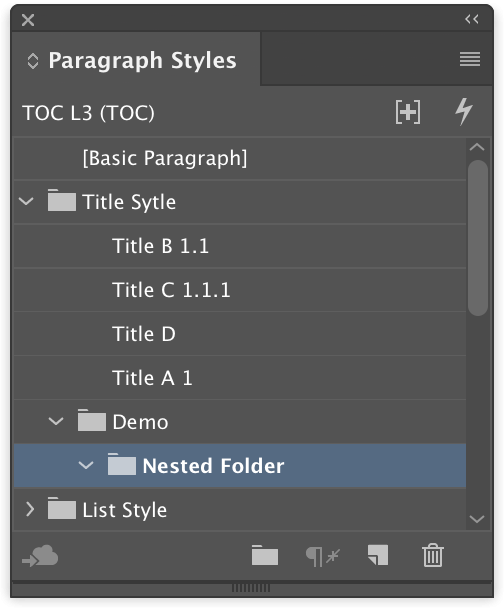Click the Quick Apply lightning bolt icon

(464, 112)
